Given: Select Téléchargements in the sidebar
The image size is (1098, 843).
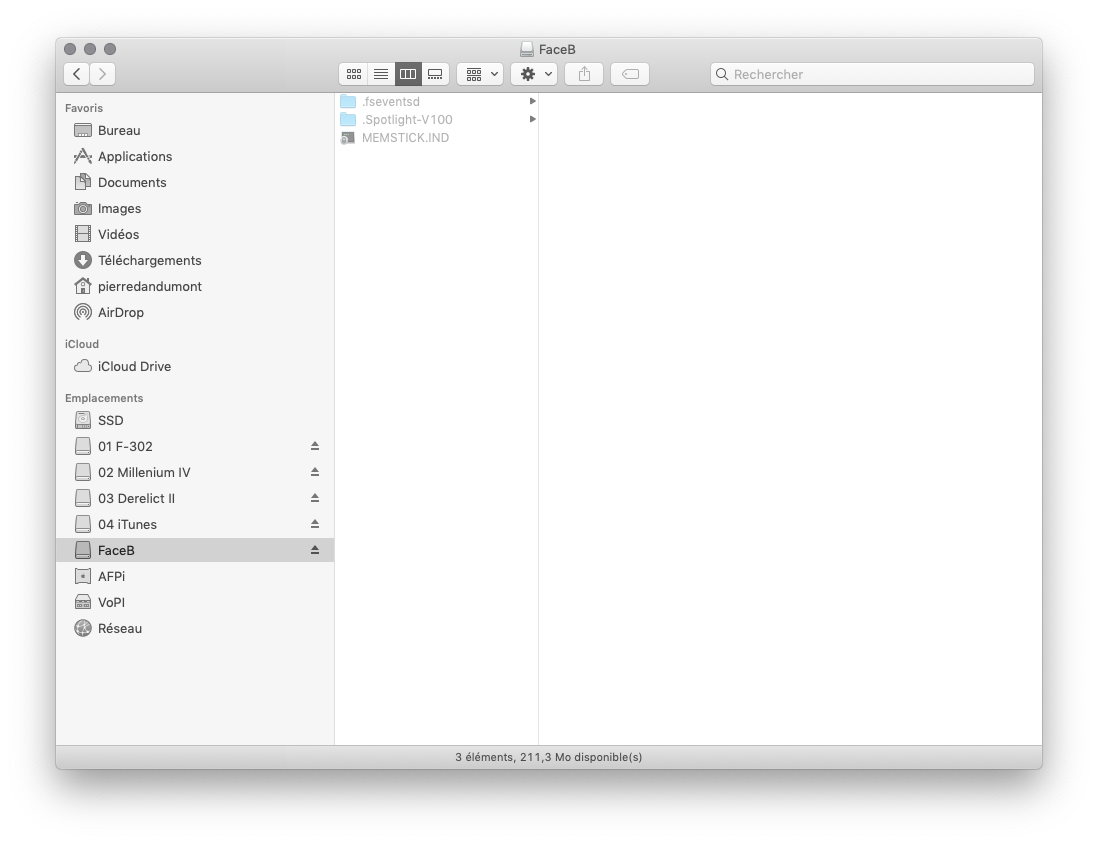Looking at the screenshot, I should (x=149, y=260).
